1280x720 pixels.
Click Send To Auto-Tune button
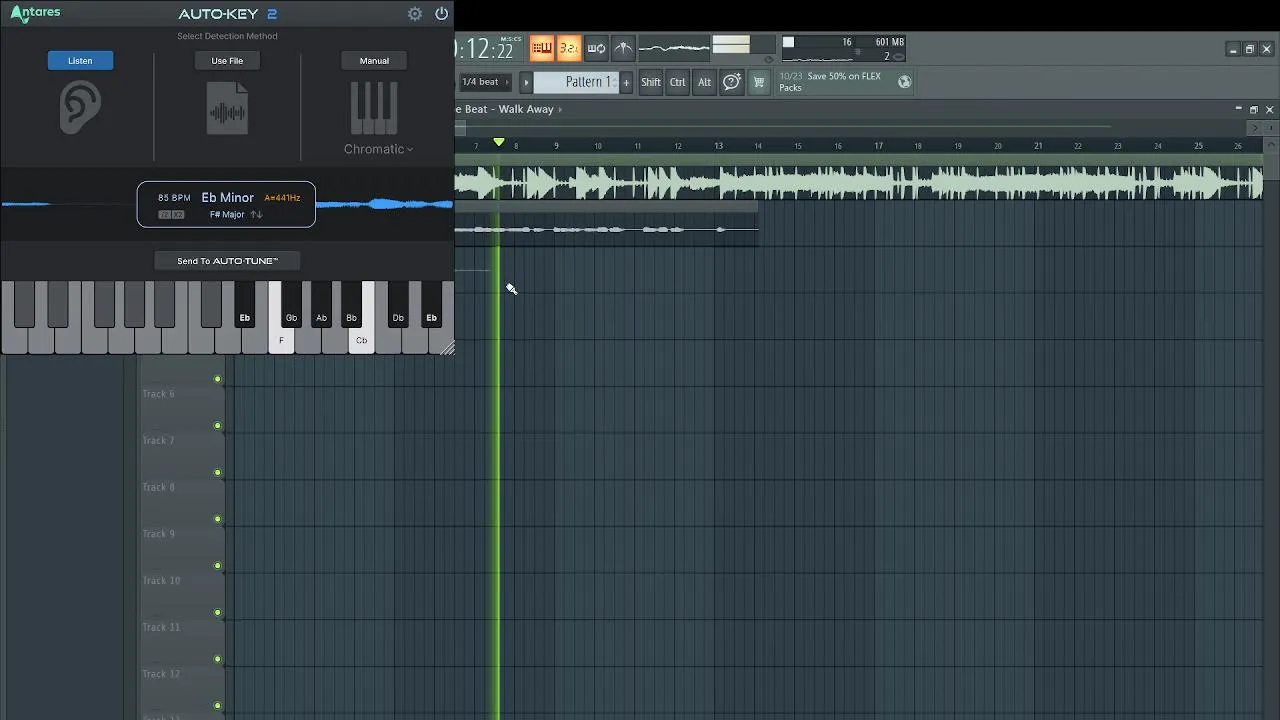click(x=227, y=261)
